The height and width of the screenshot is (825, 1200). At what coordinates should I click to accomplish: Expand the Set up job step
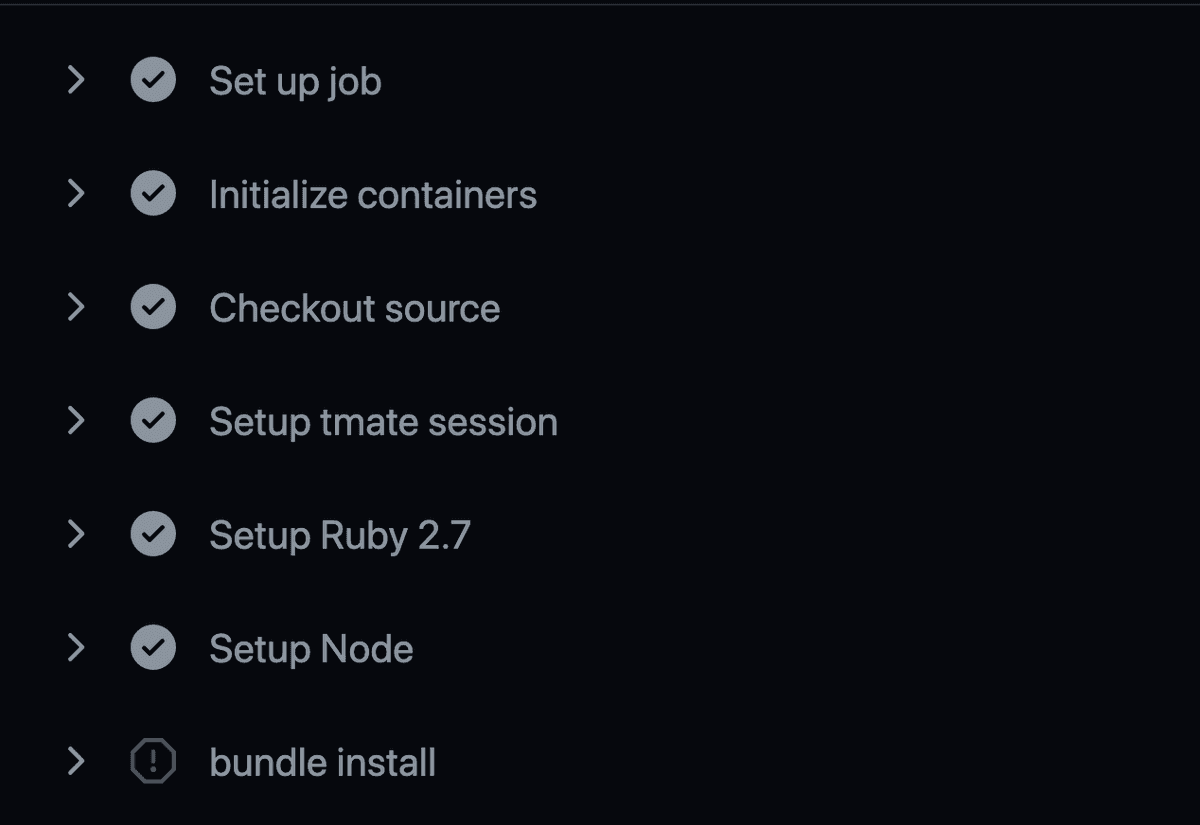coord(76,80)
